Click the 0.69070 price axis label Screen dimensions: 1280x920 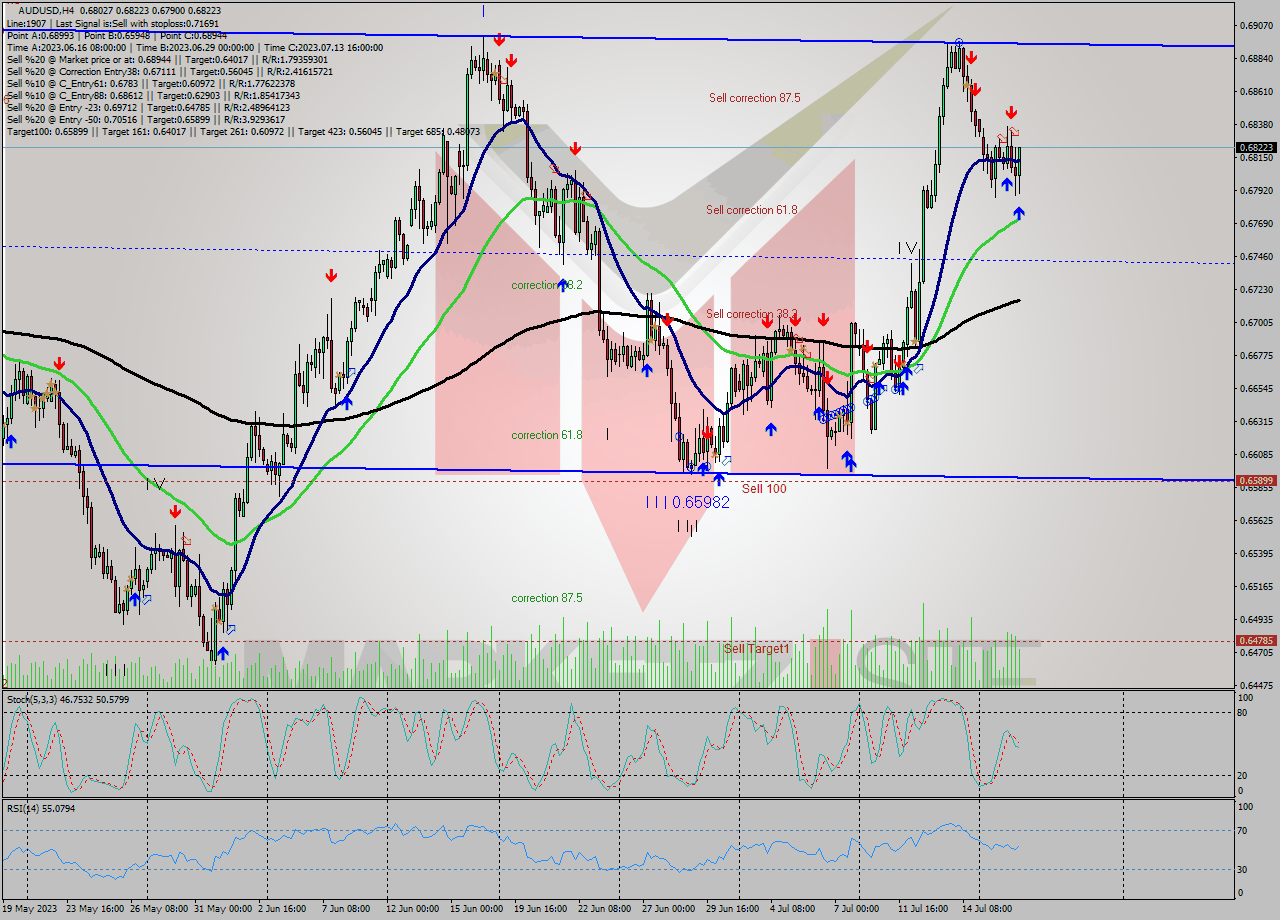coord(1256,25)
